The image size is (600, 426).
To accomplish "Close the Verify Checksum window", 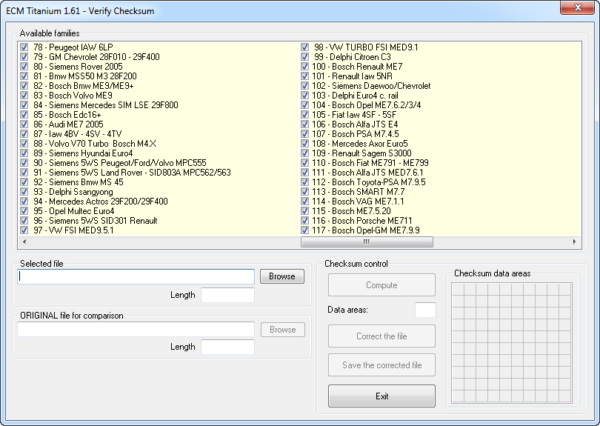I will pyautogui.click(x=578, y=7).
